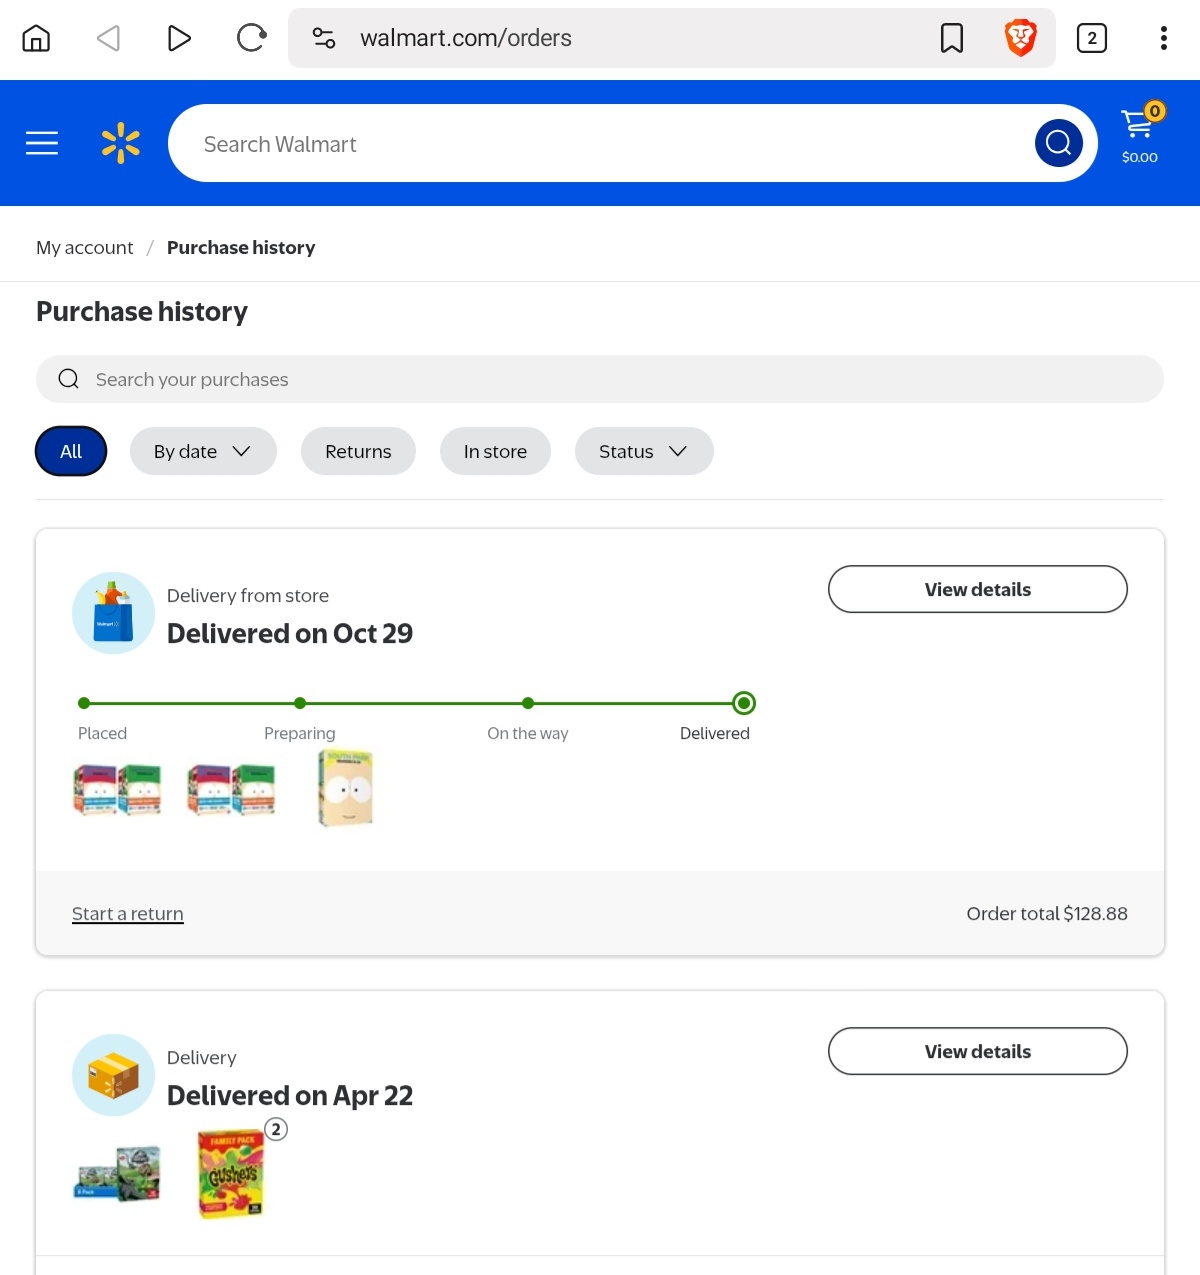Select the All filter chip
Viewport: 1200px width, 1275px height.
tap(71, 451)
